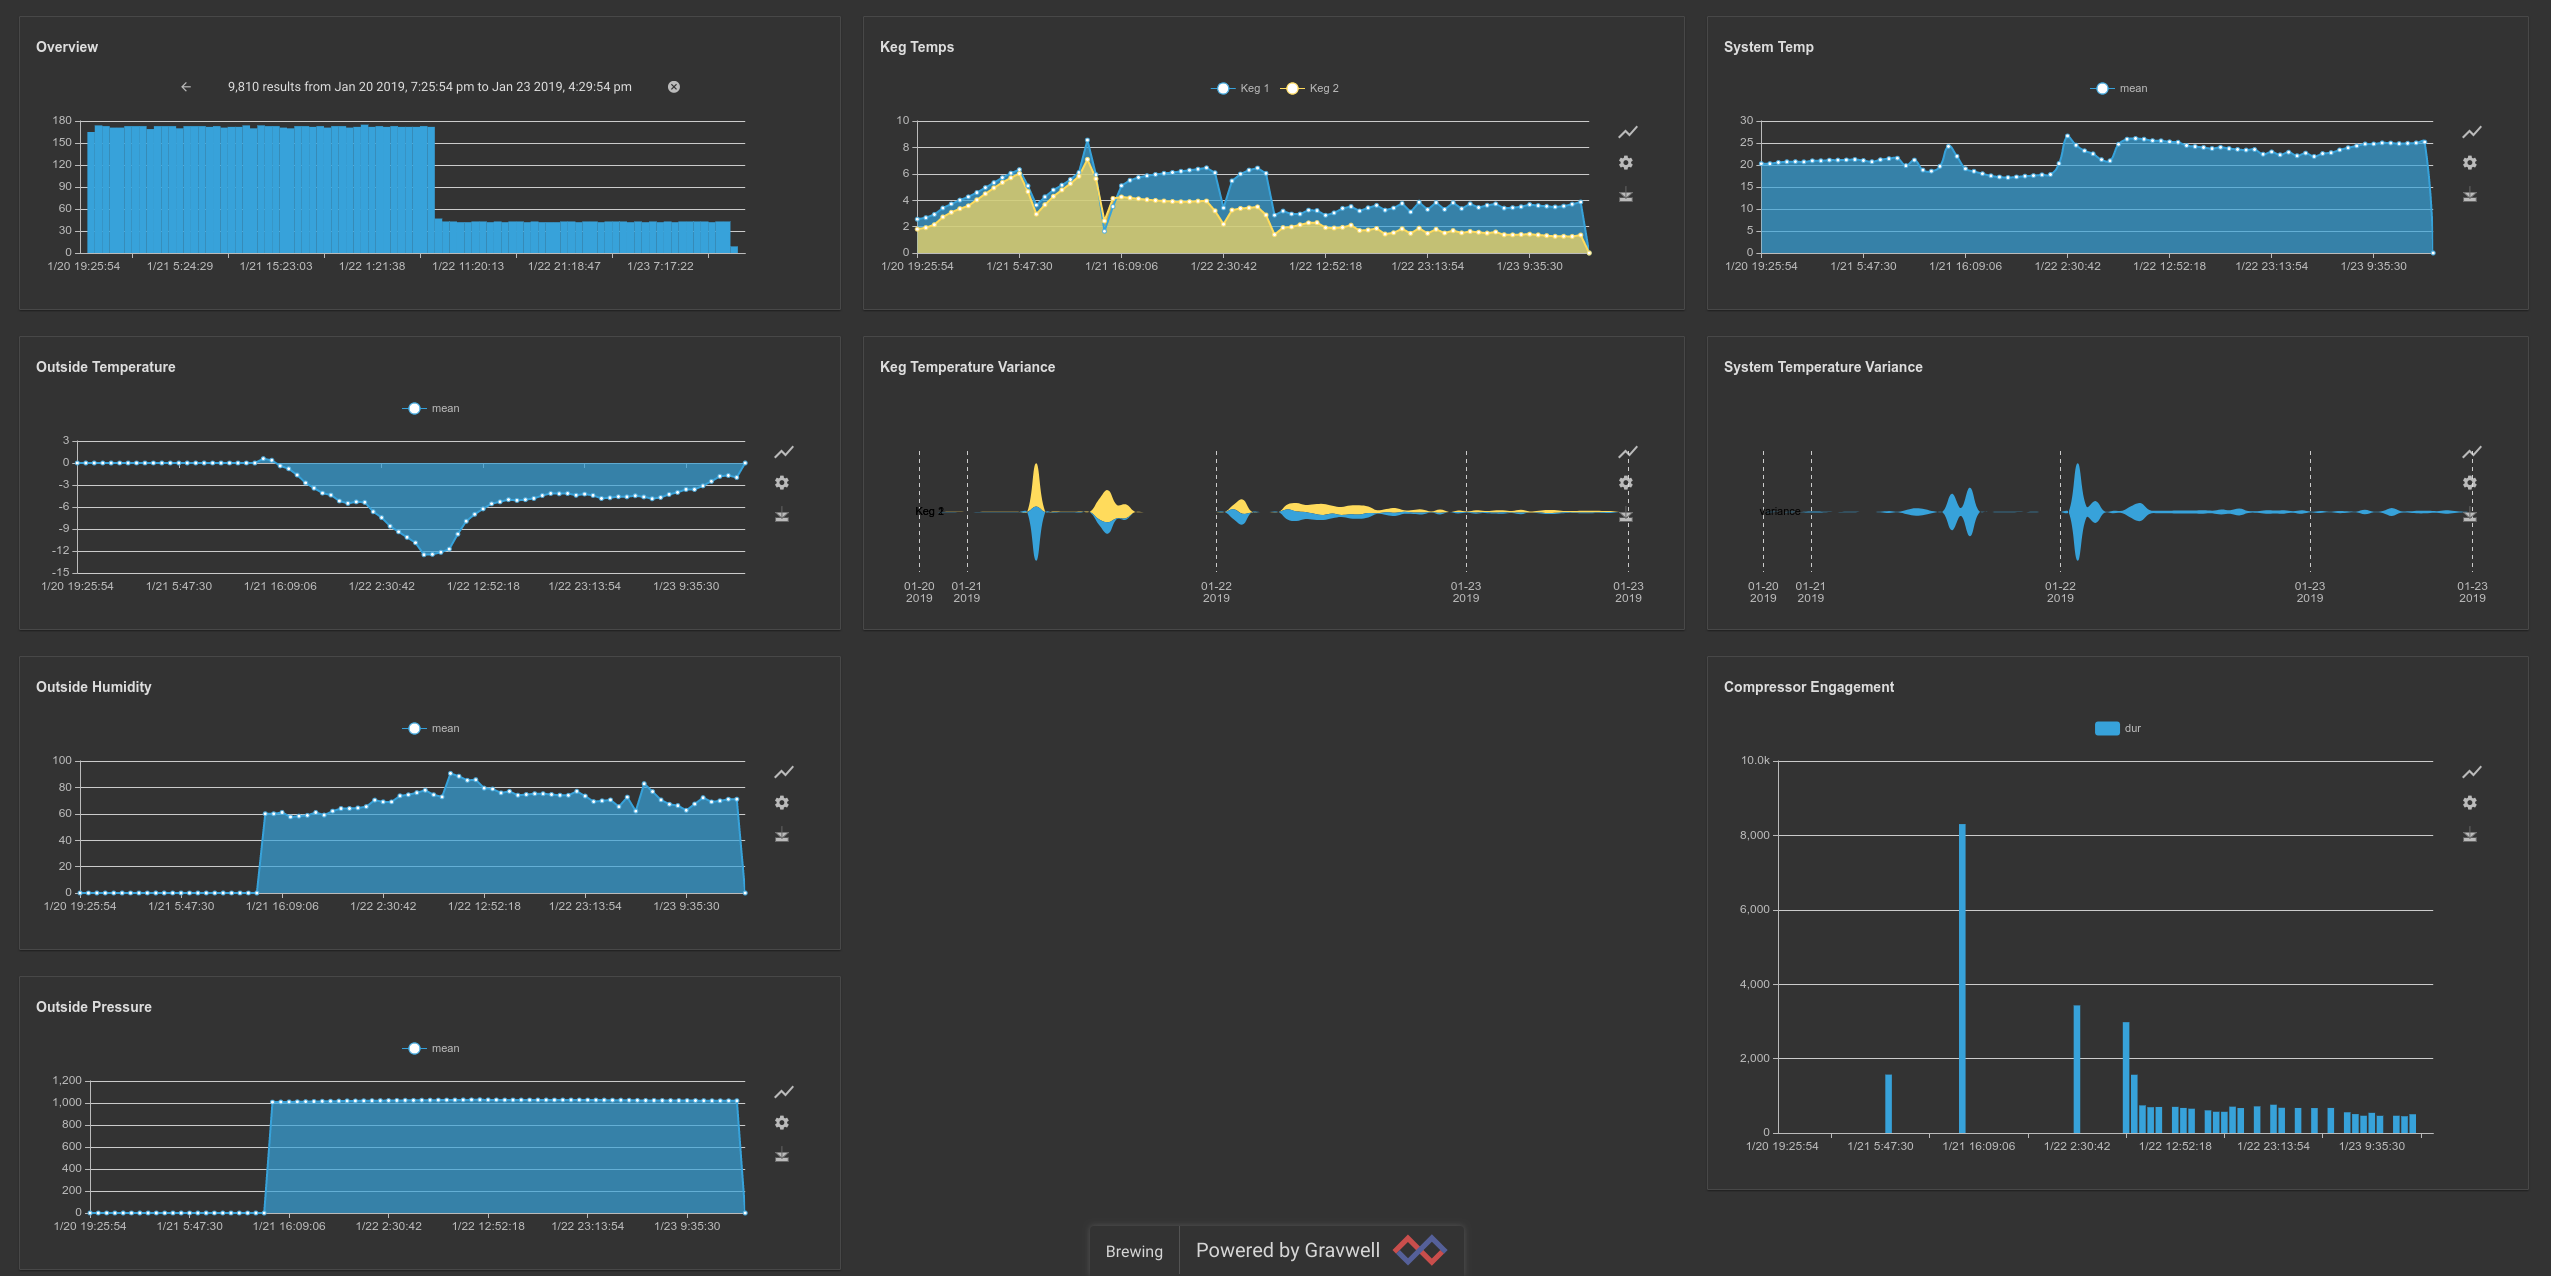This screenshot has height=1276, width=2551.
Task: Open gear settings in Keg Temperature Variance panel
Action: click(x=1626, y=483)
